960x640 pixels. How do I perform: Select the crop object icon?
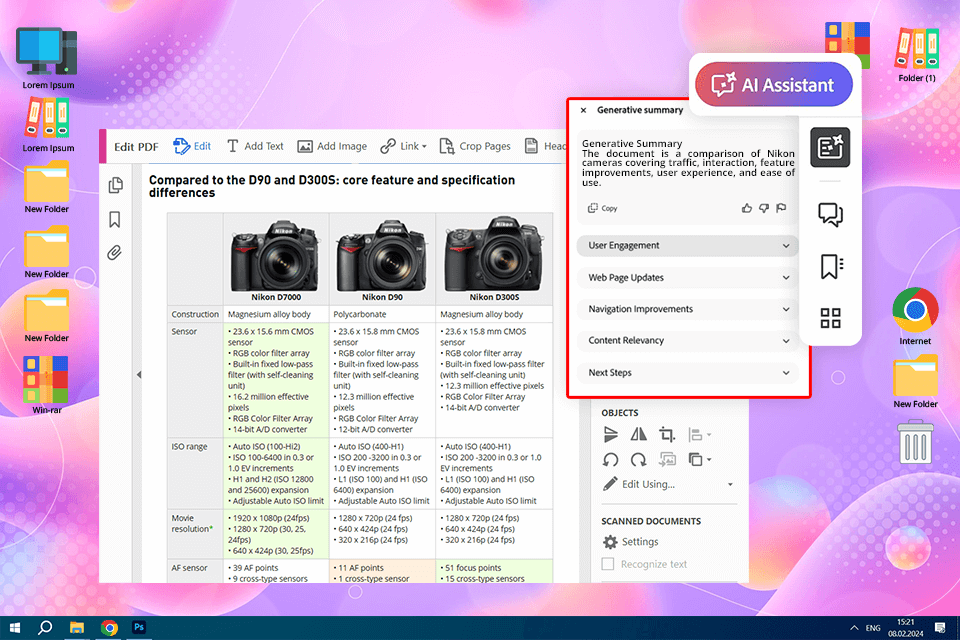click(667, 435)
